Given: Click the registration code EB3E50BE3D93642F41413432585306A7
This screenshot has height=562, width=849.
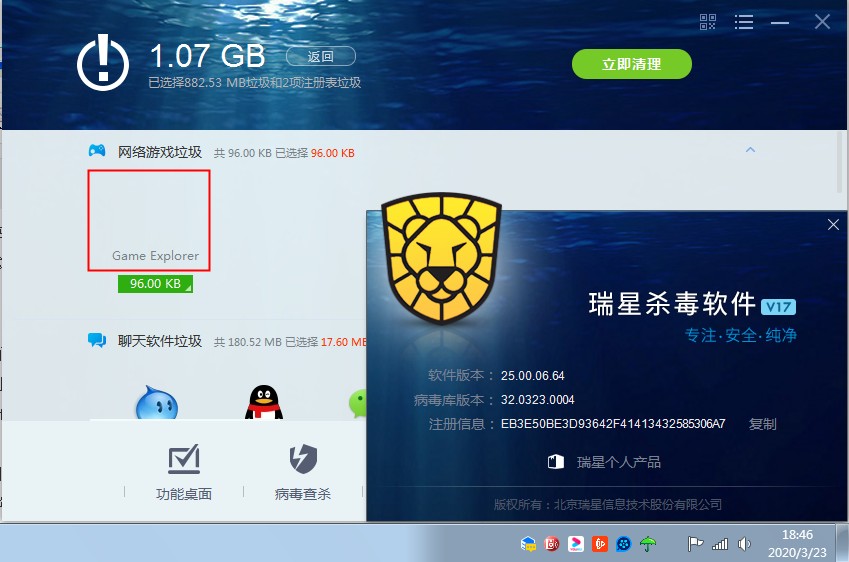Looking at the screenshot, I should (x=612, y=424).
